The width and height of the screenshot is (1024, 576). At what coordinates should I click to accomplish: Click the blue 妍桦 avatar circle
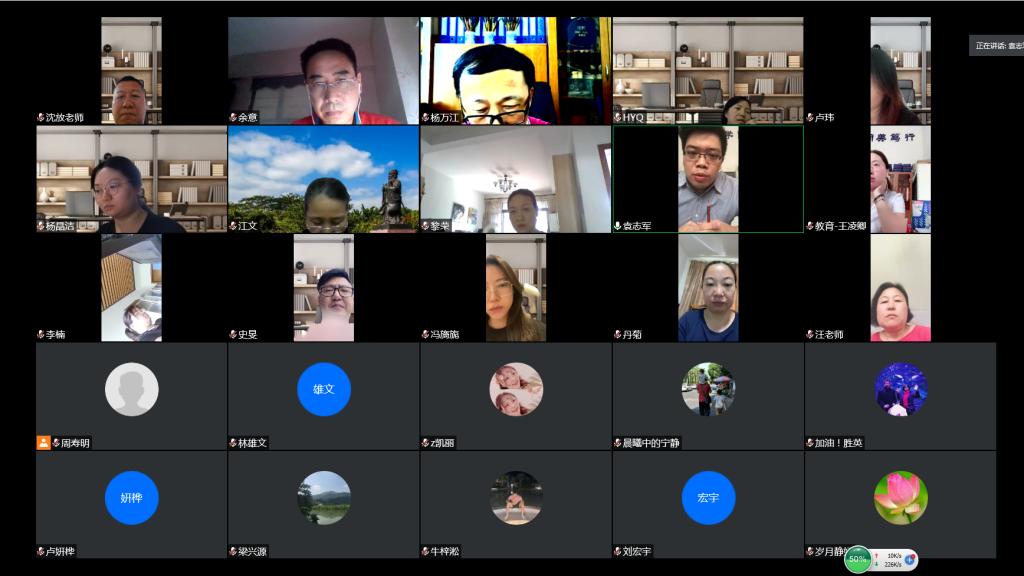pos(131,497)
